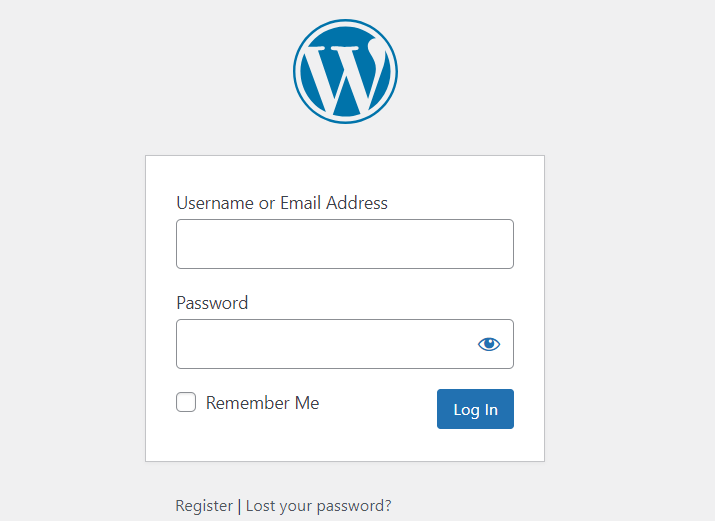Toggle password visibility in the Password field

488,344
